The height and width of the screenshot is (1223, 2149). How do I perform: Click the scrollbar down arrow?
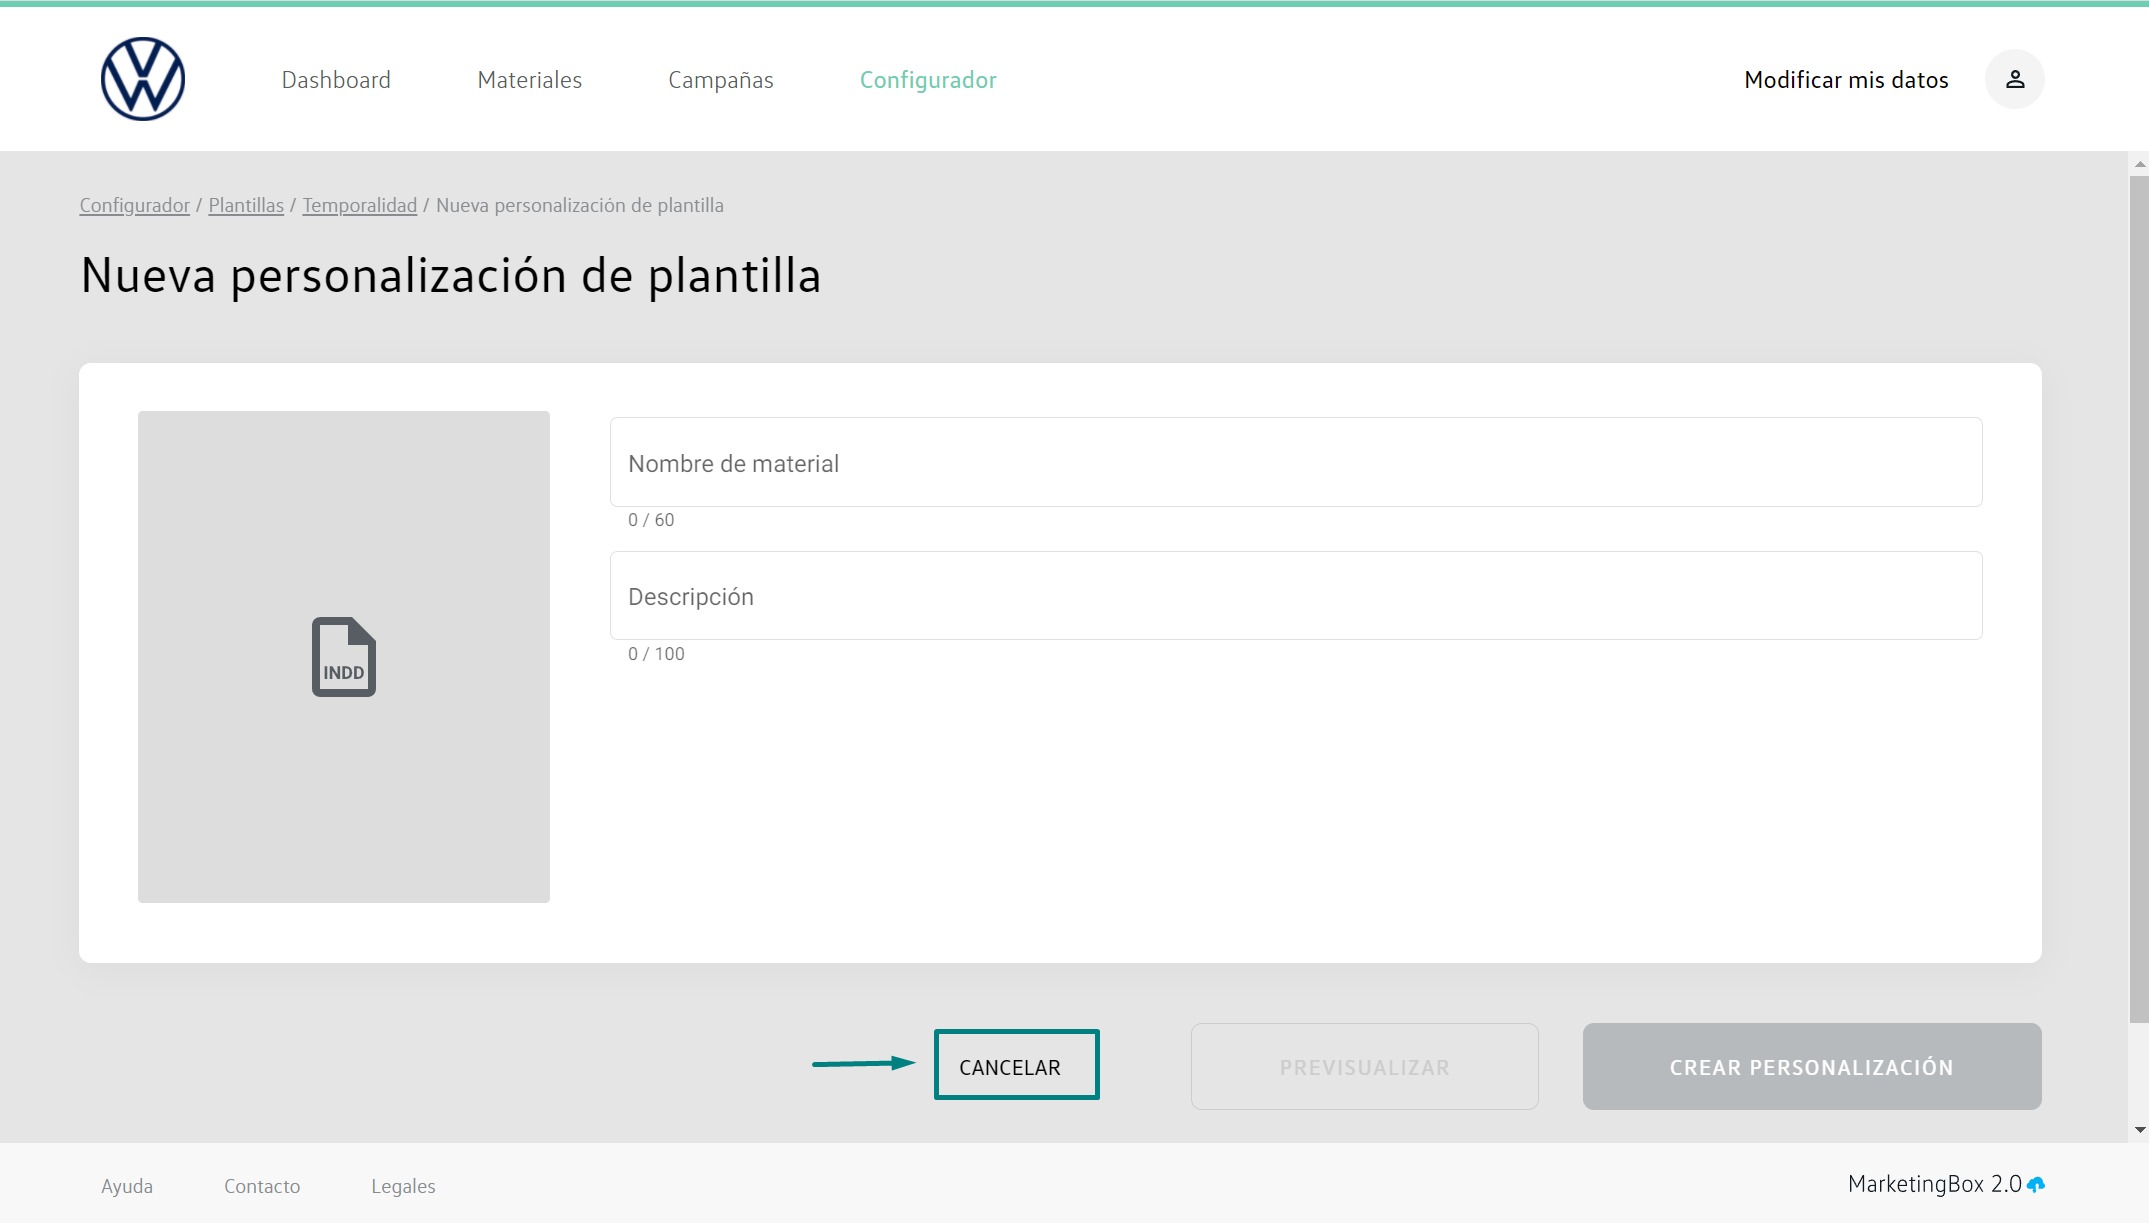(x=2139, y=1130)
